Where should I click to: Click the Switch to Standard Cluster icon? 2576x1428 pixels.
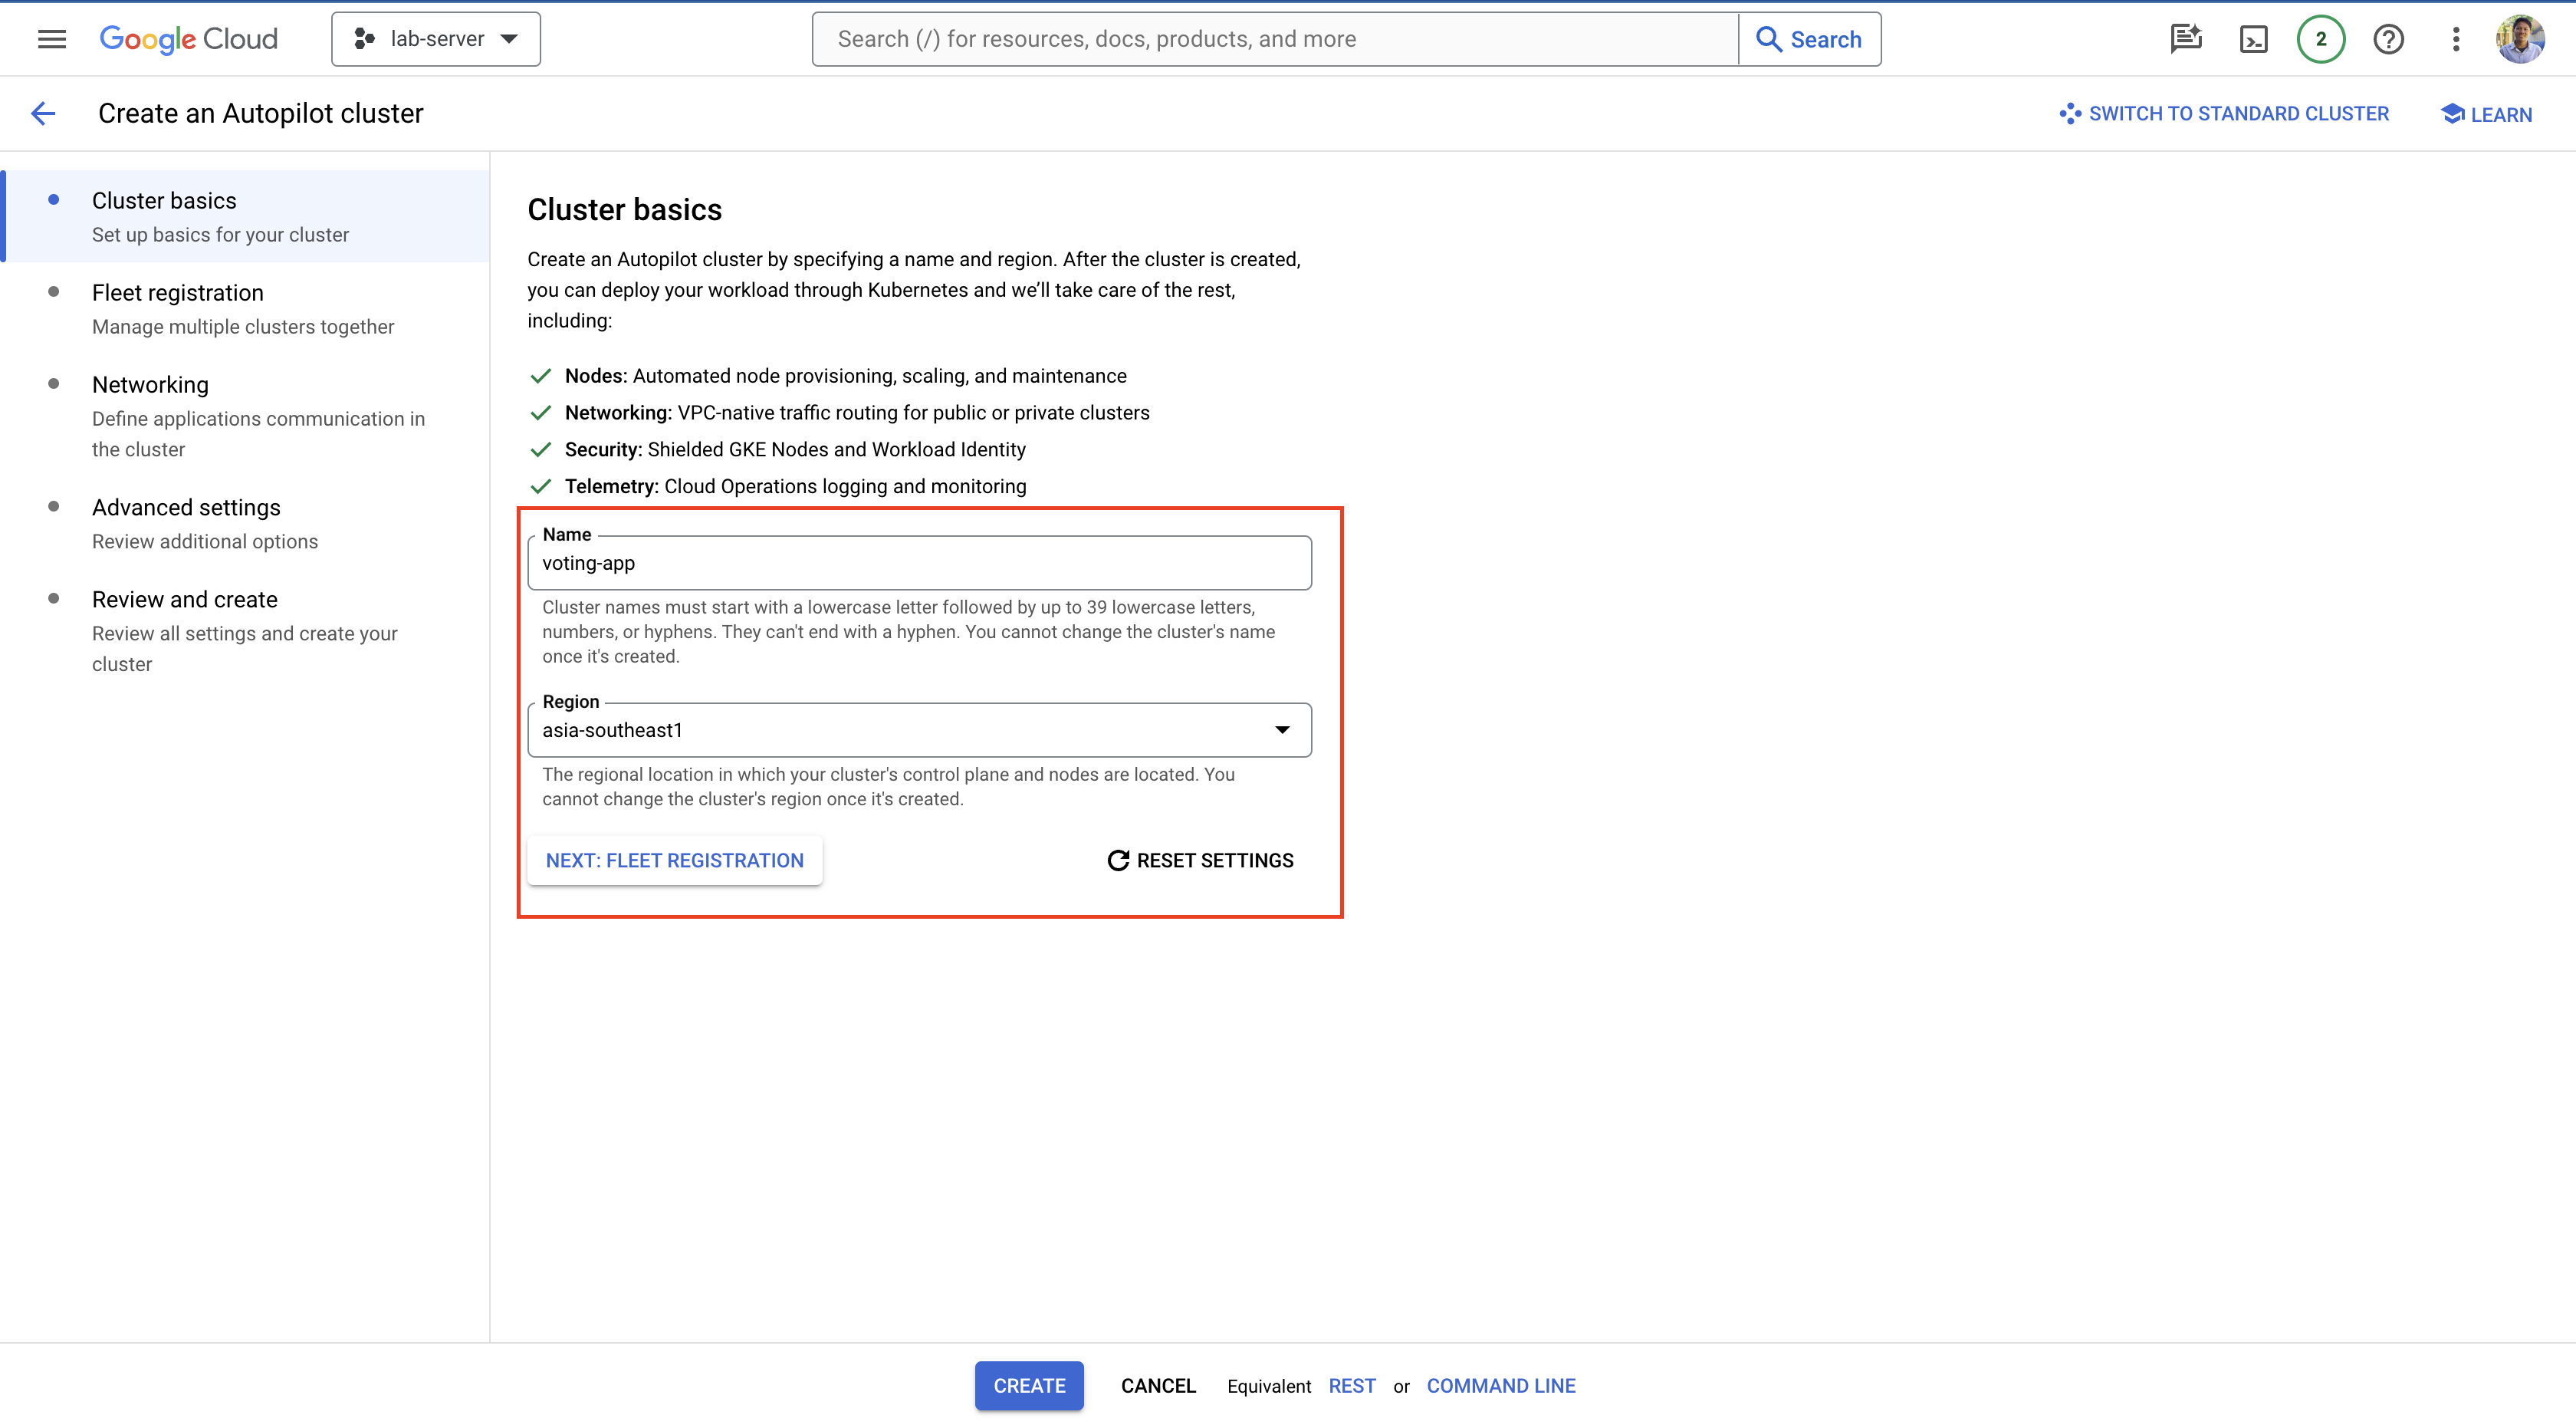pyautogui.click(x=2066, y=113)
